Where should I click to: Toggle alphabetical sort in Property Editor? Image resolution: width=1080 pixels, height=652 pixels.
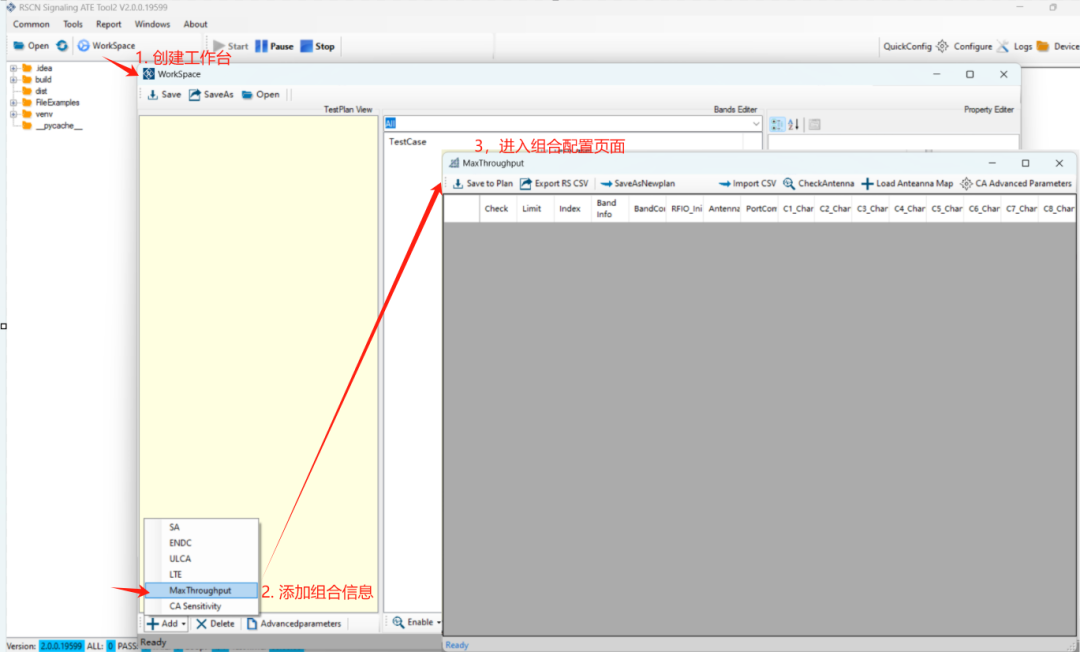point(793,125)
